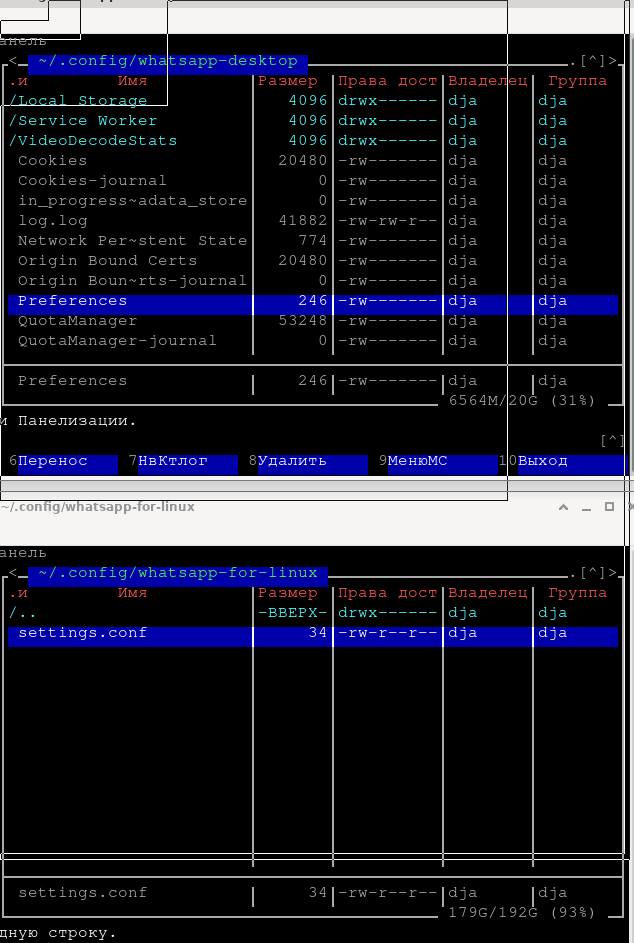Viewport: 634px width, 943px height.
Task: Select the Network Per~stent State file
Action: coord(313,241)
